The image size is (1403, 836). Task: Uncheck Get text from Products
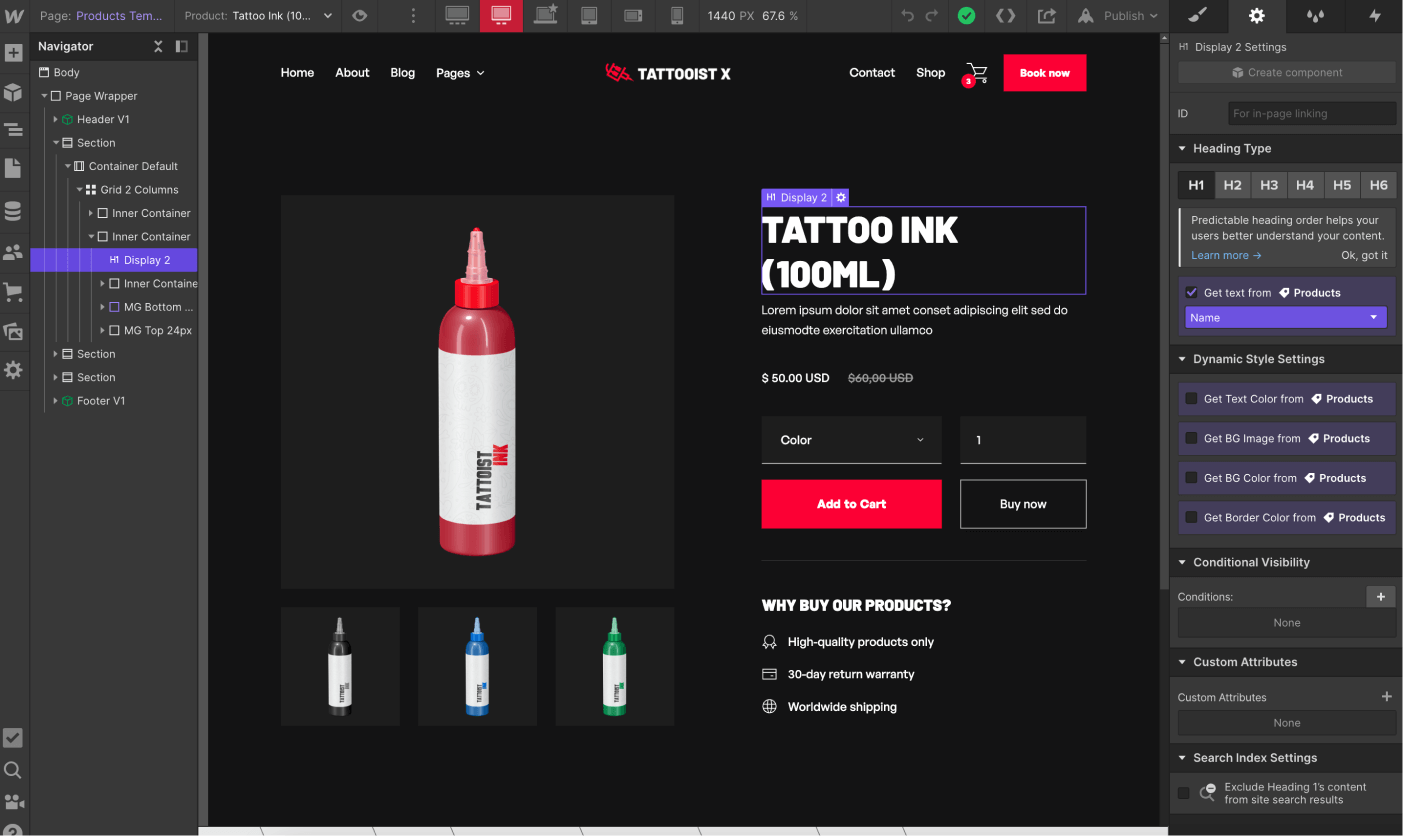click(x=1189, y=292)
